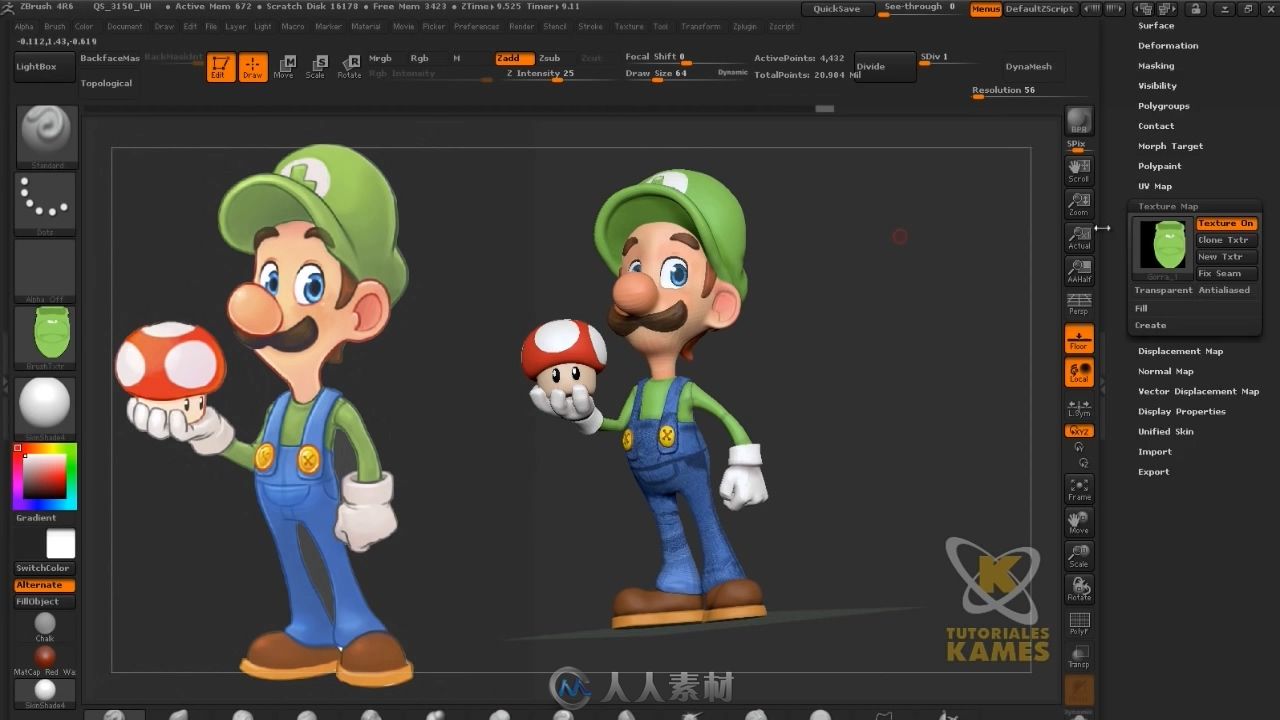Activate the Edit mode icon

click(221, 67)
